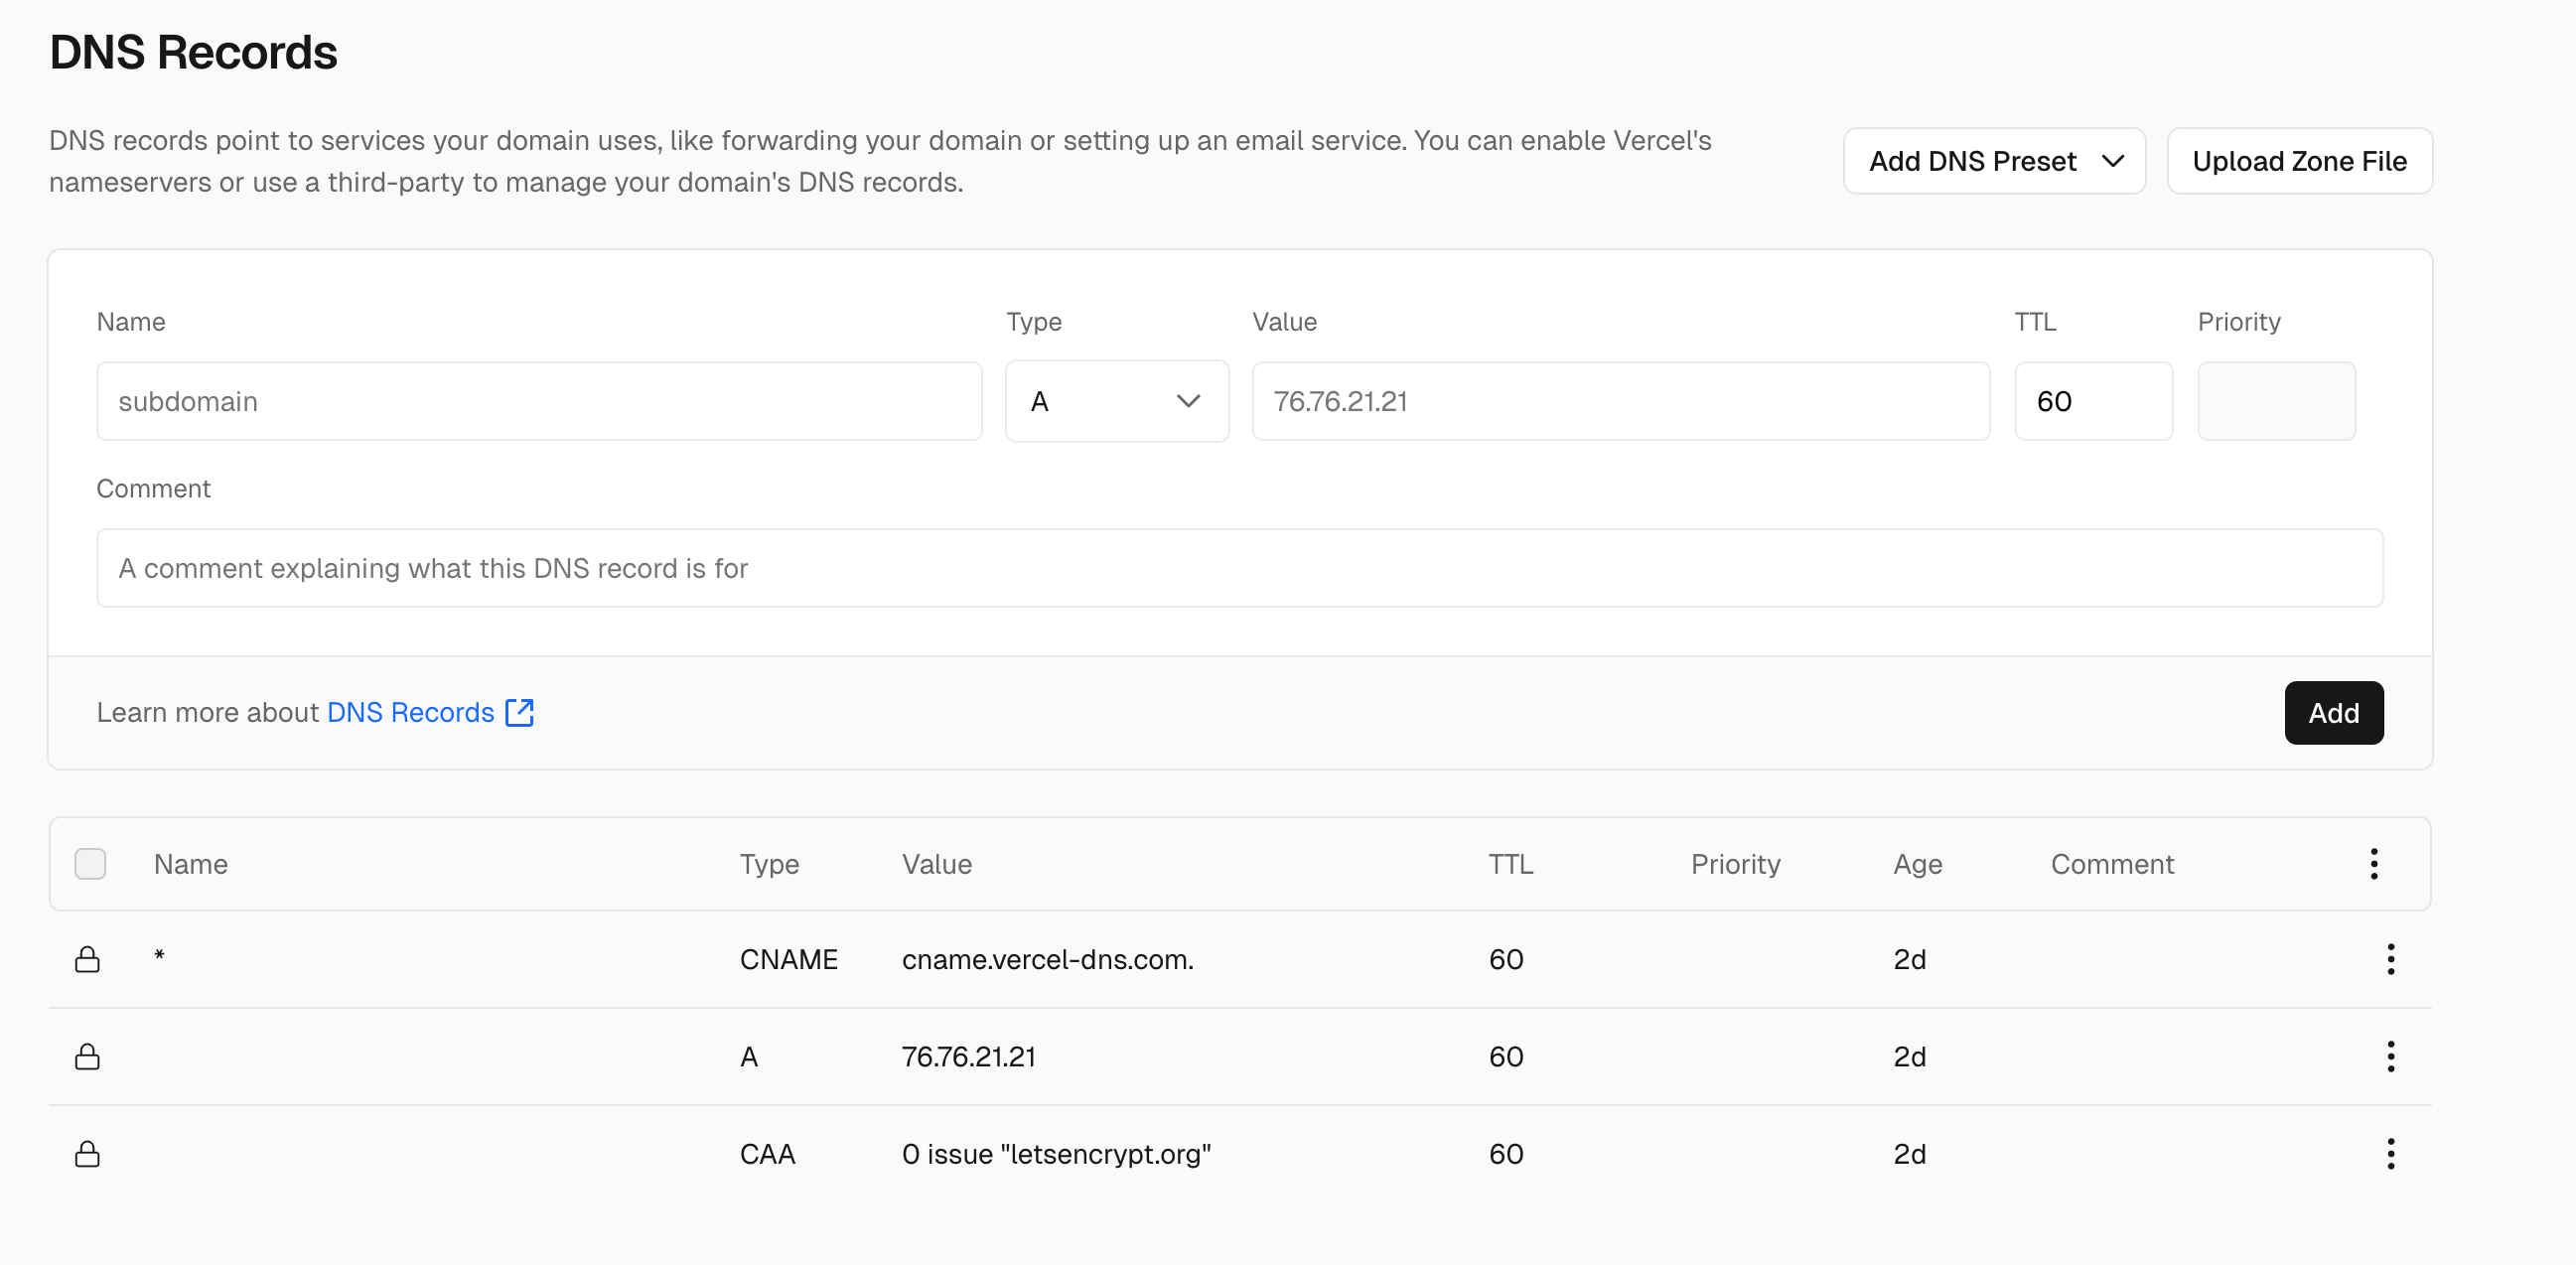This screenshot has height=1265, width=2576.
Task: Open the DNS Records documentation link
Action: point(410,712)
